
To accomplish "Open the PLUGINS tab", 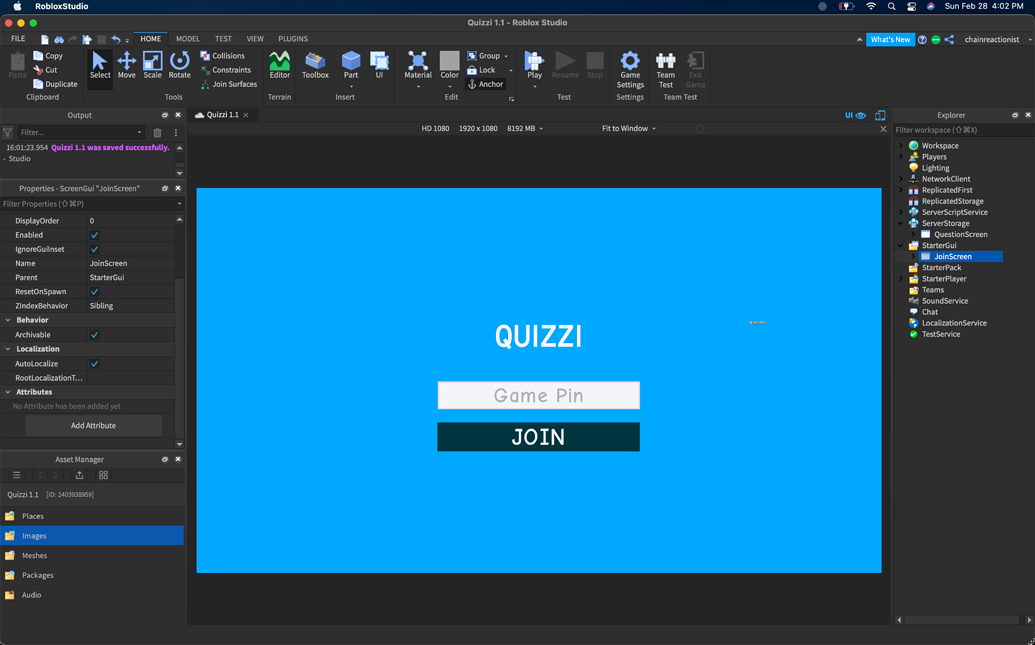I will pyautogui.click(x=292, y=39).
